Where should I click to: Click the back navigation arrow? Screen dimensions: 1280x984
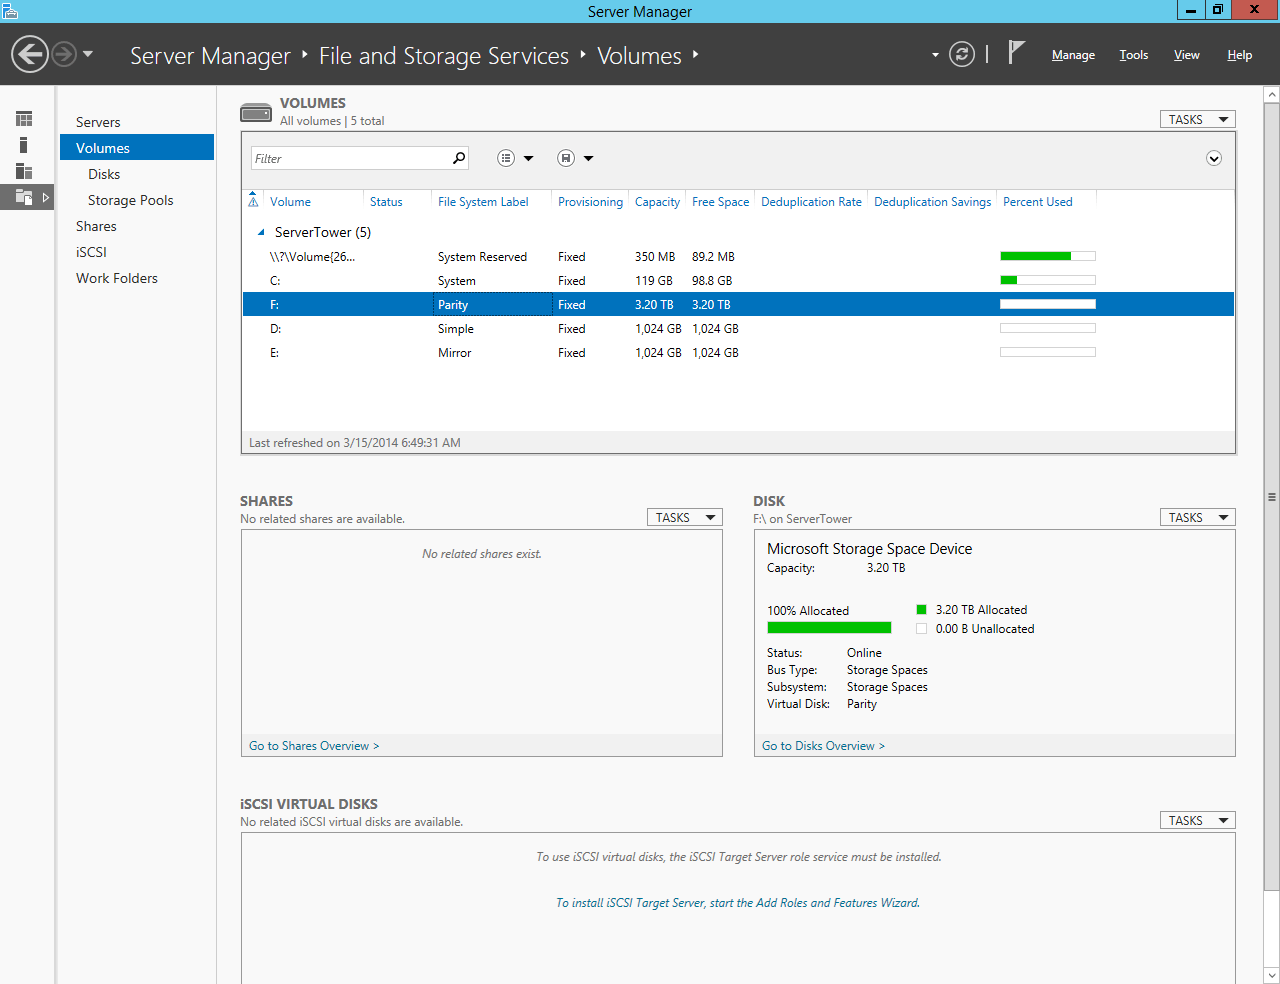tap(30, 54)
